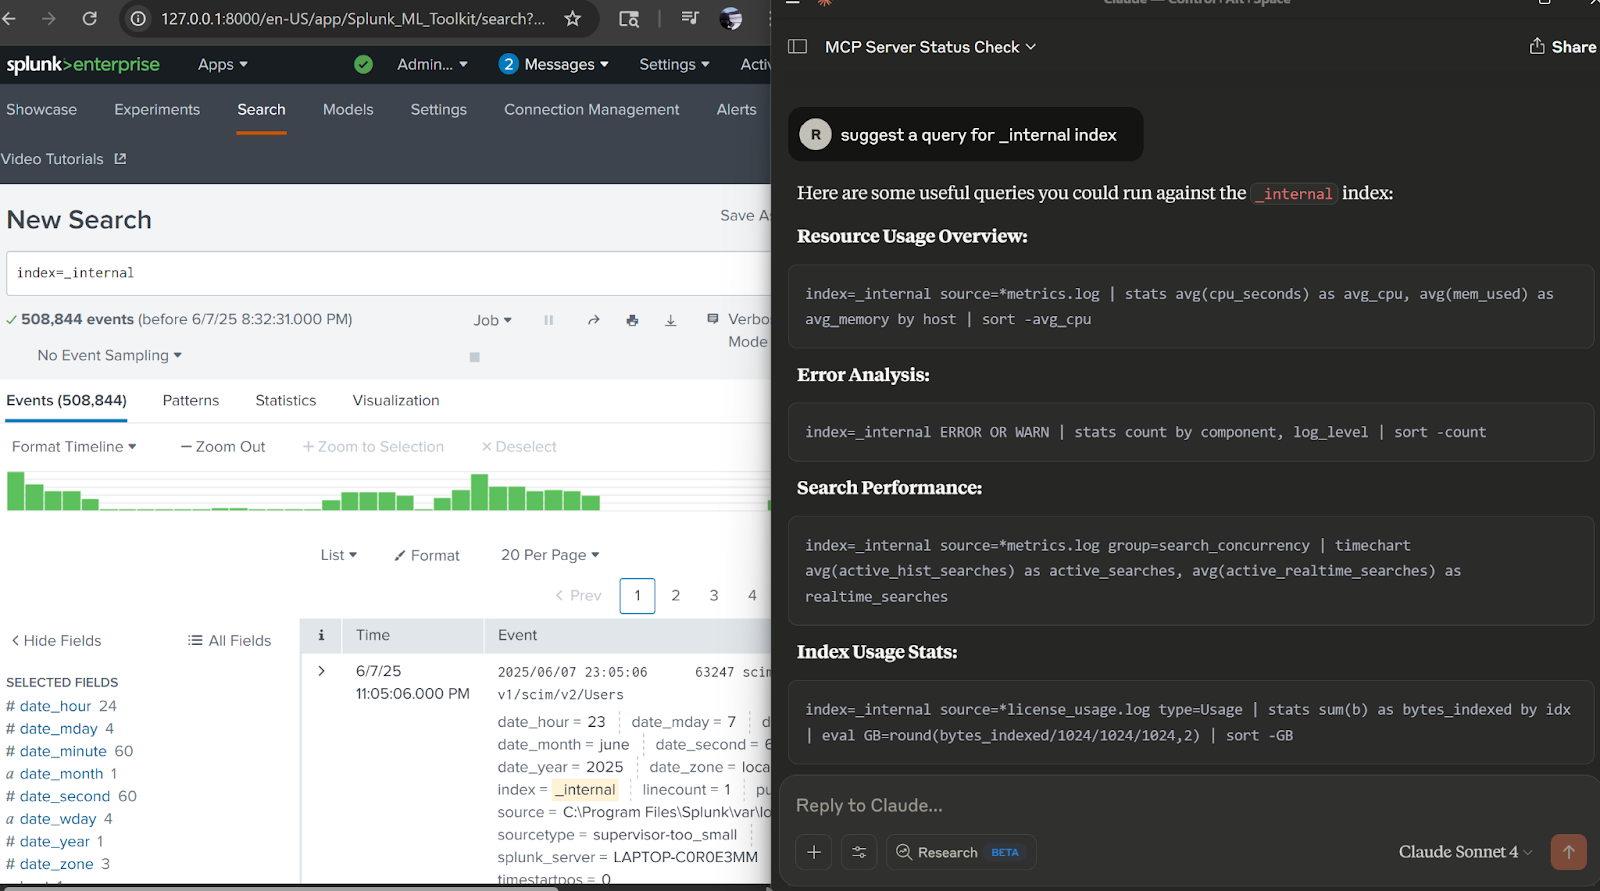The width and height of the screenshot is (1600, 891).
Task: Share the job with arrow icon
Action: coord(593,320)
